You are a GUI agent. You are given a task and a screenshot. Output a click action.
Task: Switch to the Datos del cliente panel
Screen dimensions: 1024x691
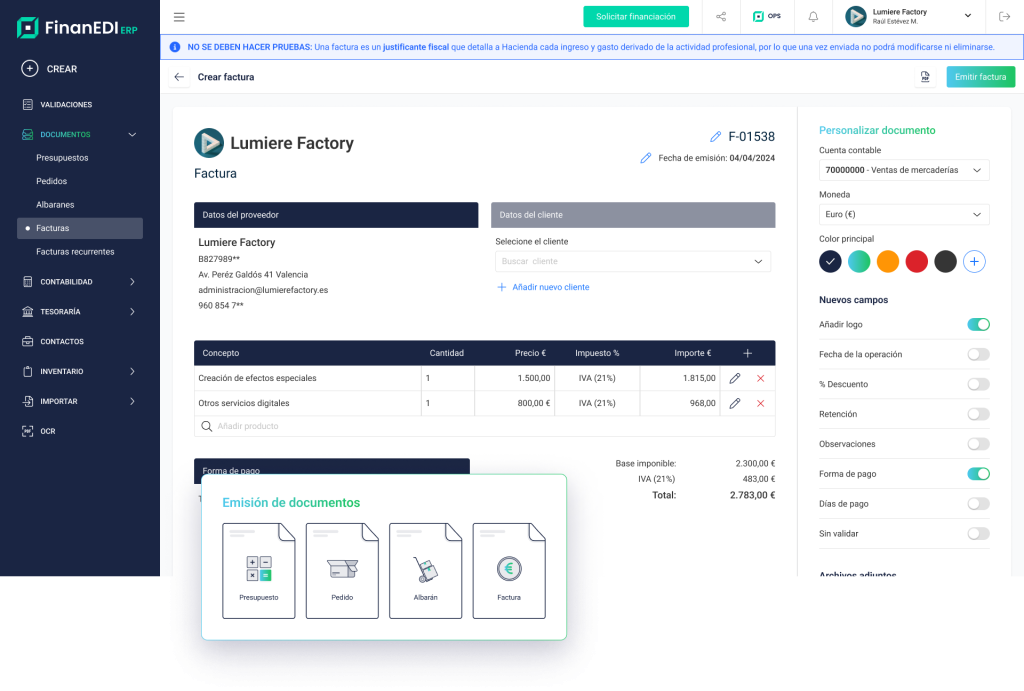click(630, 214)
